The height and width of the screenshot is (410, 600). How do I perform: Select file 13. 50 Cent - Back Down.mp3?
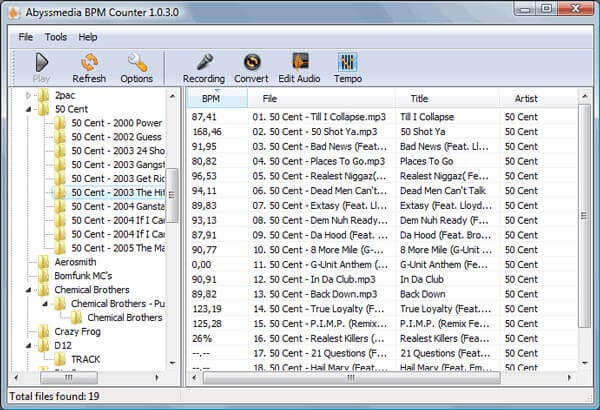coord(315,294)
